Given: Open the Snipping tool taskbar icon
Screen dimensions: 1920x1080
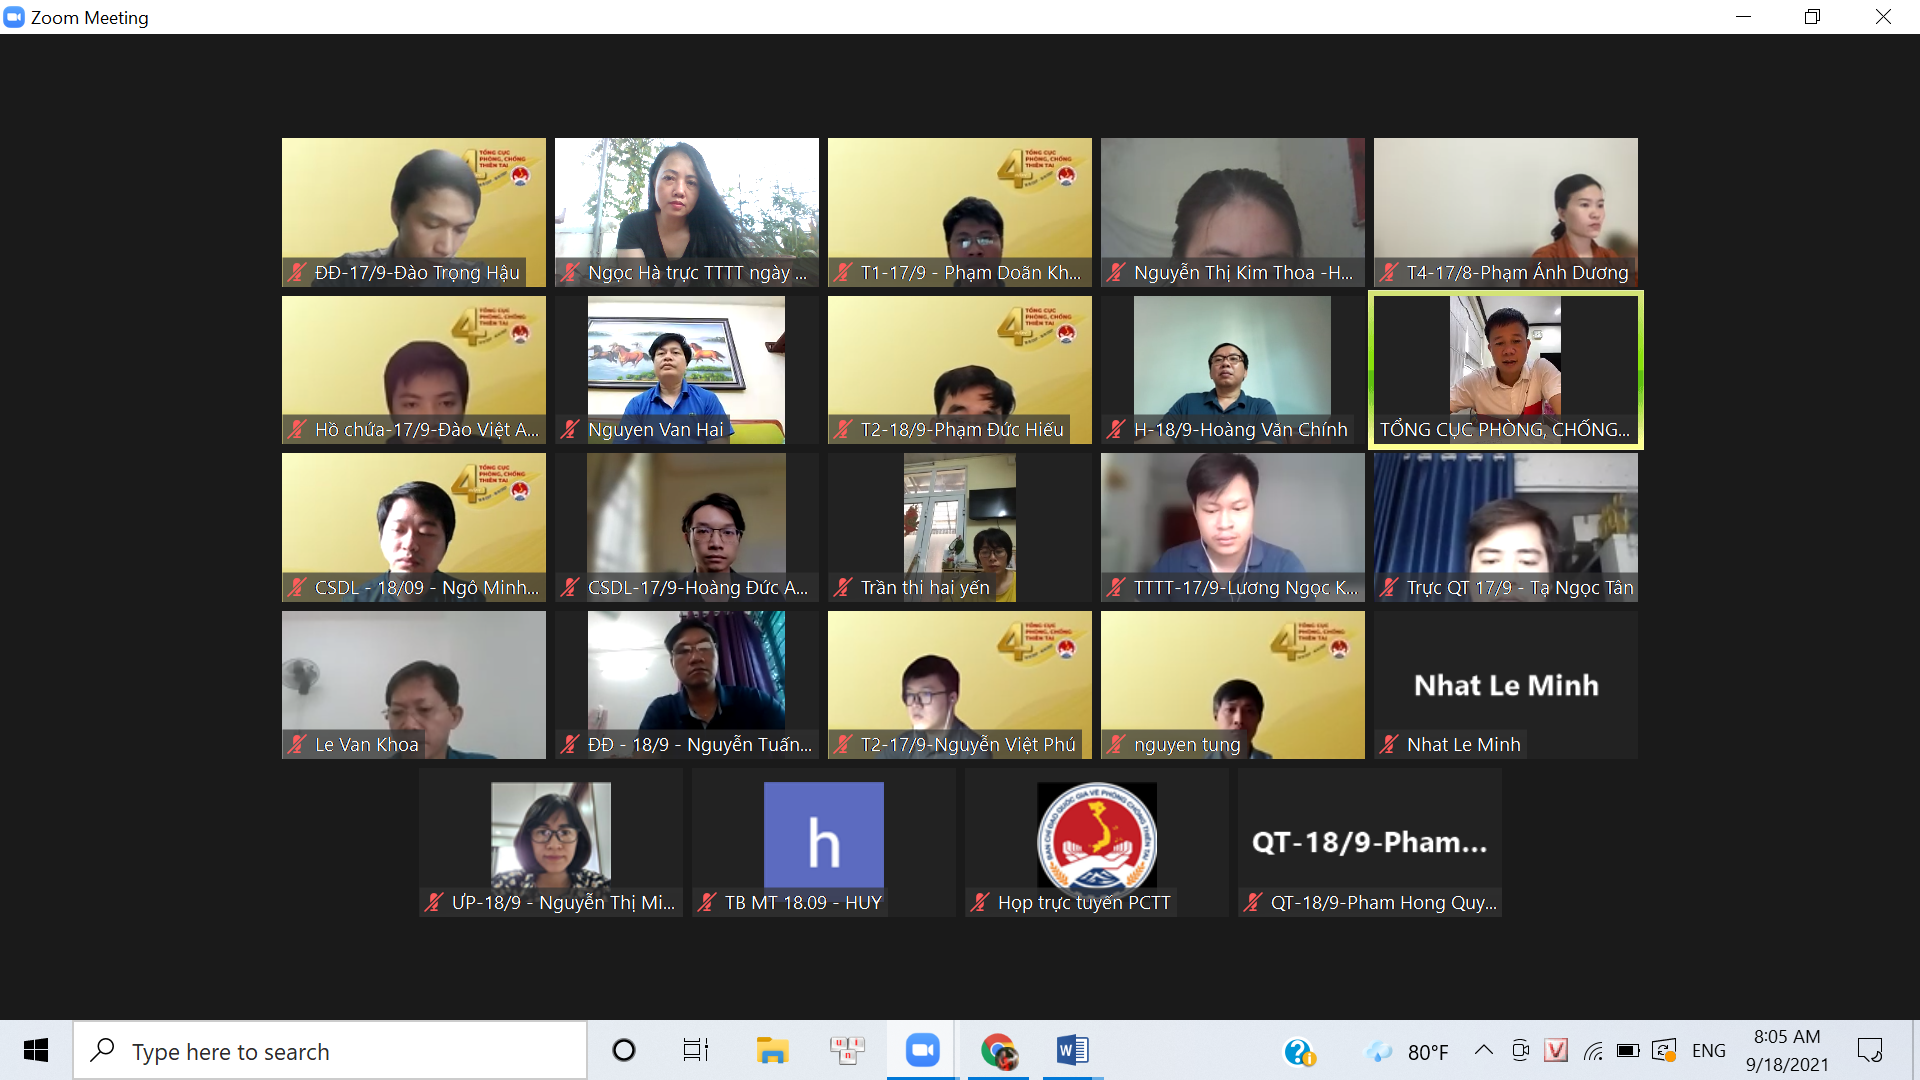Looking at the screenshot, I should pos(847,1050).
